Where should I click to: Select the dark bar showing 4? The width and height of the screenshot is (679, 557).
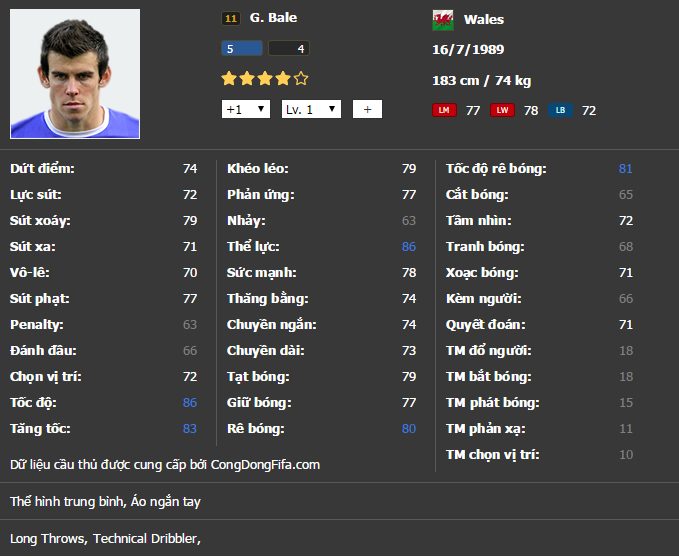tap(289, 48)
